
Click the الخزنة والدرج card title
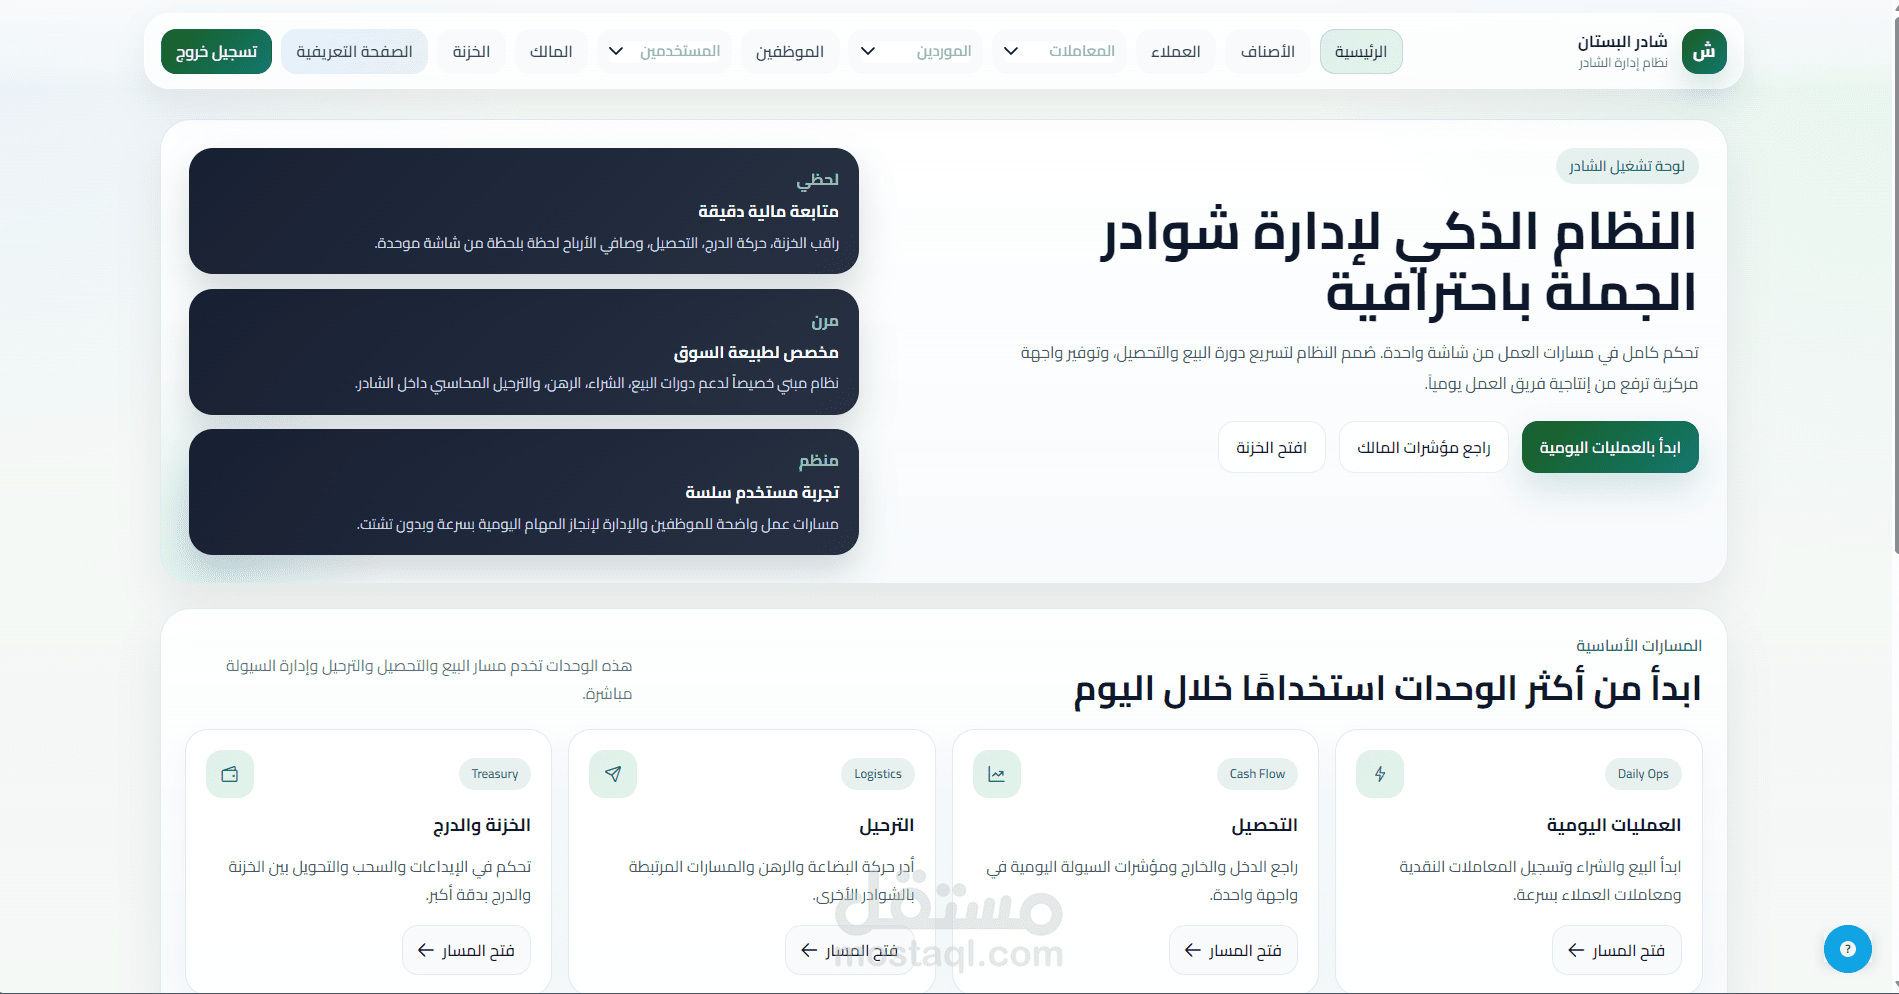(x=482, y=825)
